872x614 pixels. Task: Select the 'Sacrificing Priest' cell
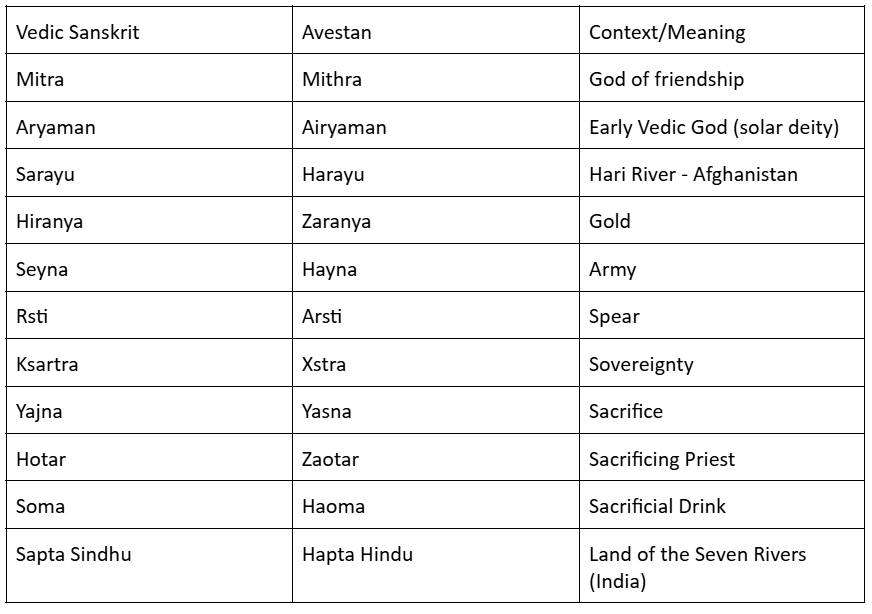[x=722, y=458]
